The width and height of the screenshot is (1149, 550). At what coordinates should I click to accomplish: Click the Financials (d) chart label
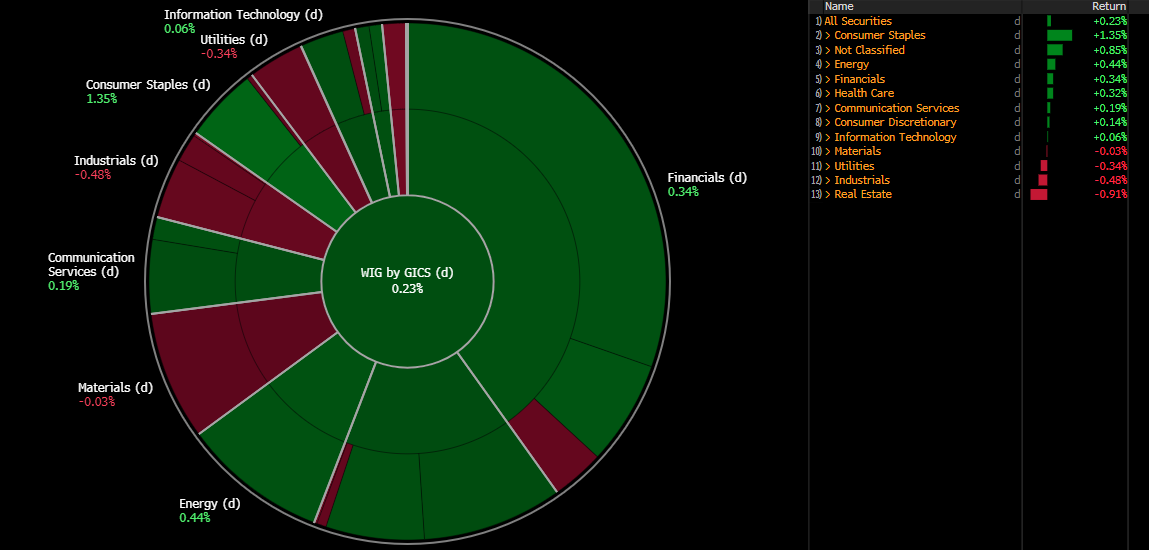[707, 177]
